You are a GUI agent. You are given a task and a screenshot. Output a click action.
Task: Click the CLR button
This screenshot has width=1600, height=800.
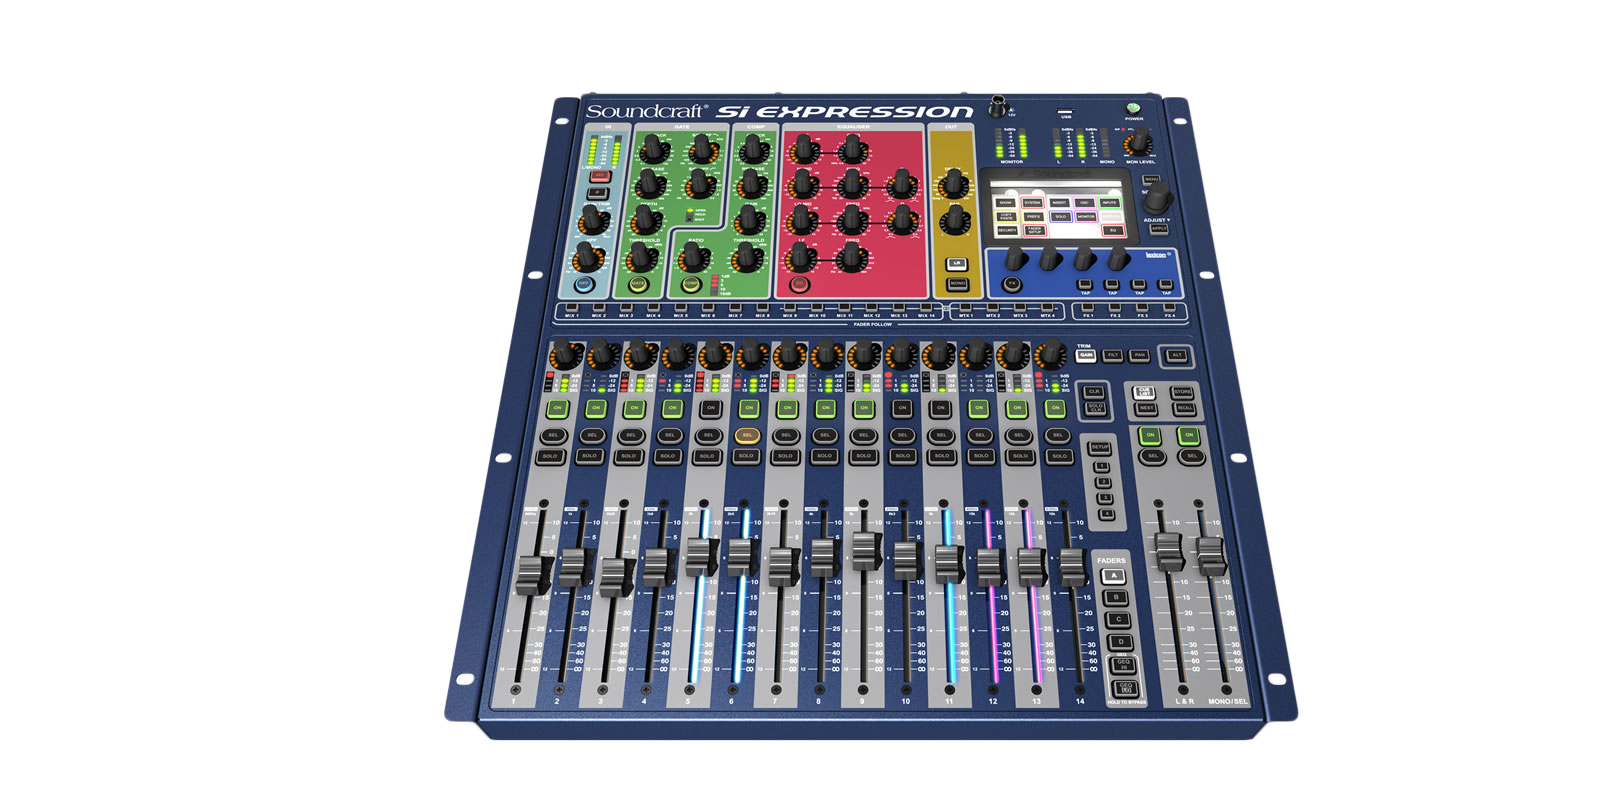coord(1094,392)
